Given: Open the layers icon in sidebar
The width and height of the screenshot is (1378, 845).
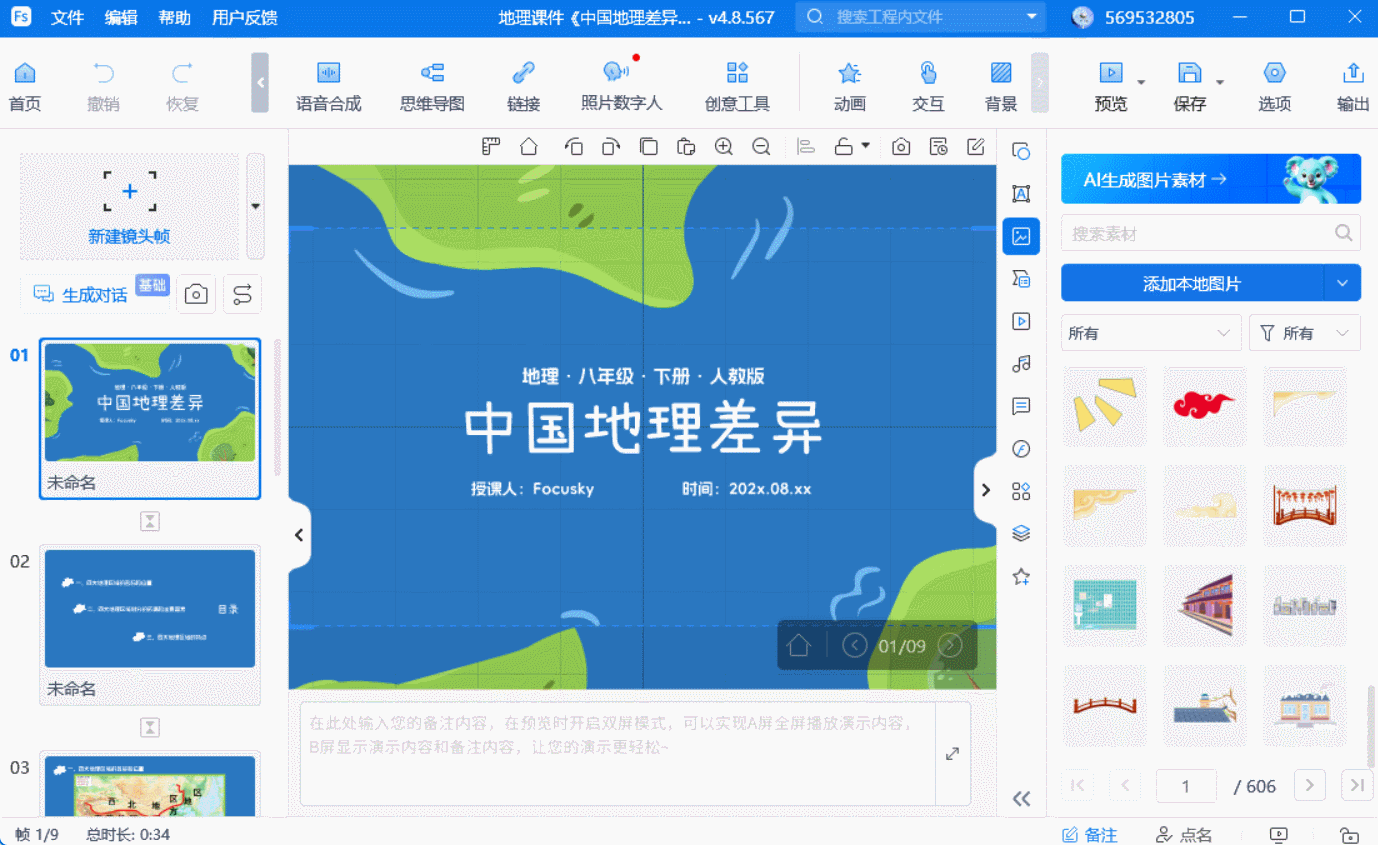Looking at the screenshot, I should pos(1021,534).
